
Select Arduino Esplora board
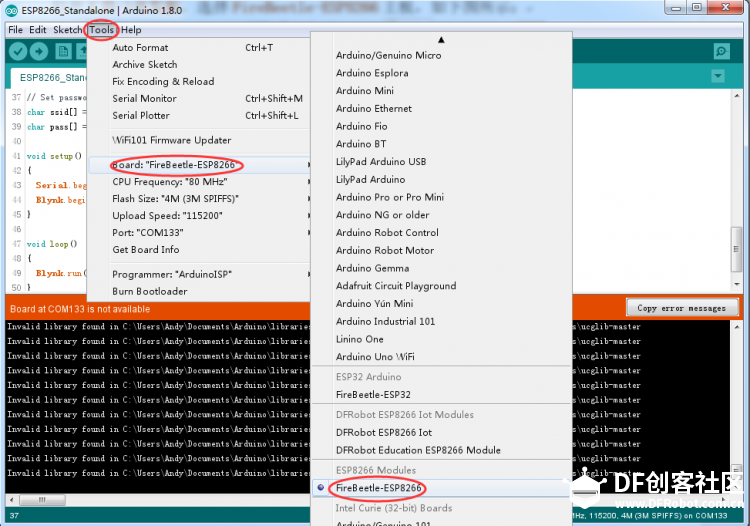[x=441, y=73]
